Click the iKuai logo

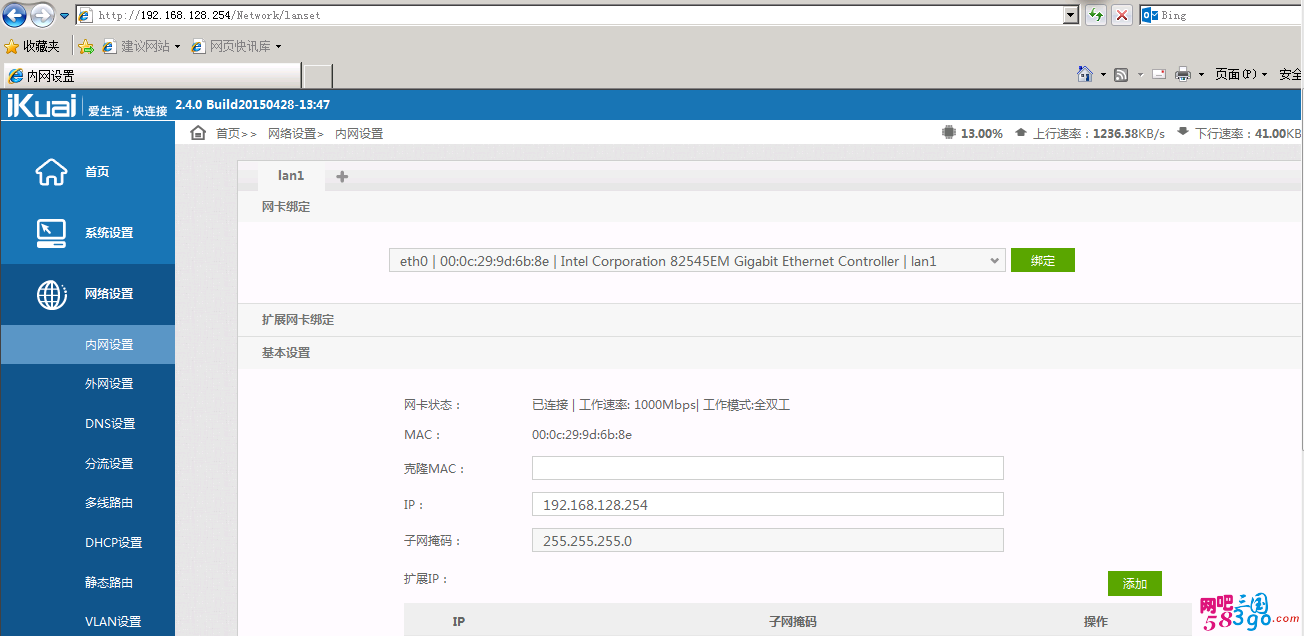point(42,105)
